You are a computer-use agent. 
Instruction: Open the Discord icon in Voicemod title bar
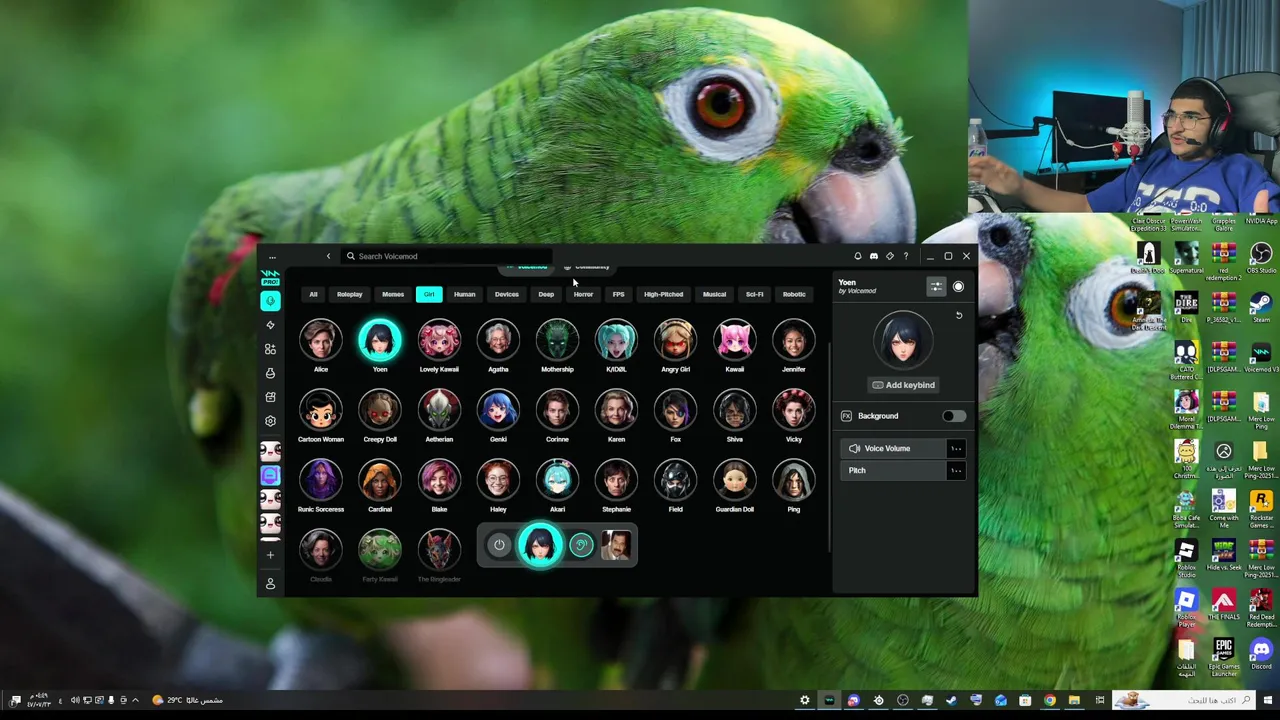(873, 256)
